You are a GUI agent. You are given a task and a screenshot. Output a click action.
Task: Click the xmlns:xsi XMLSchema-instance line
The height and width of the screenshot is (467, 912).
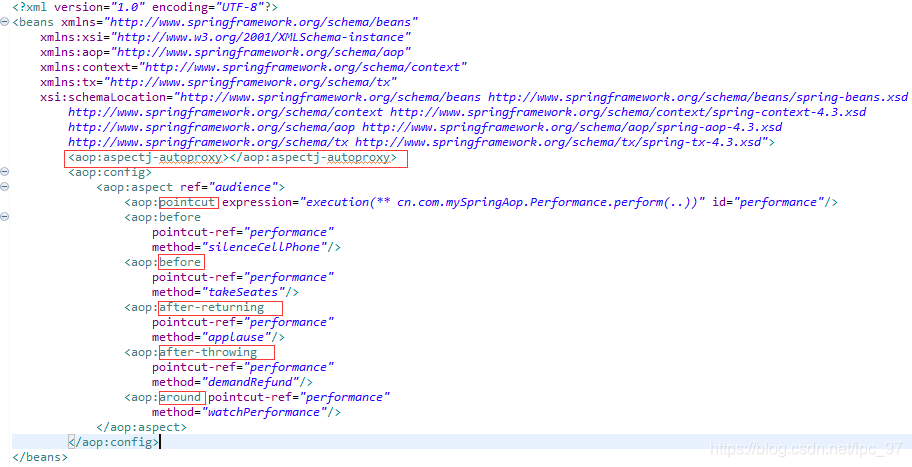[x=226, y=38]
